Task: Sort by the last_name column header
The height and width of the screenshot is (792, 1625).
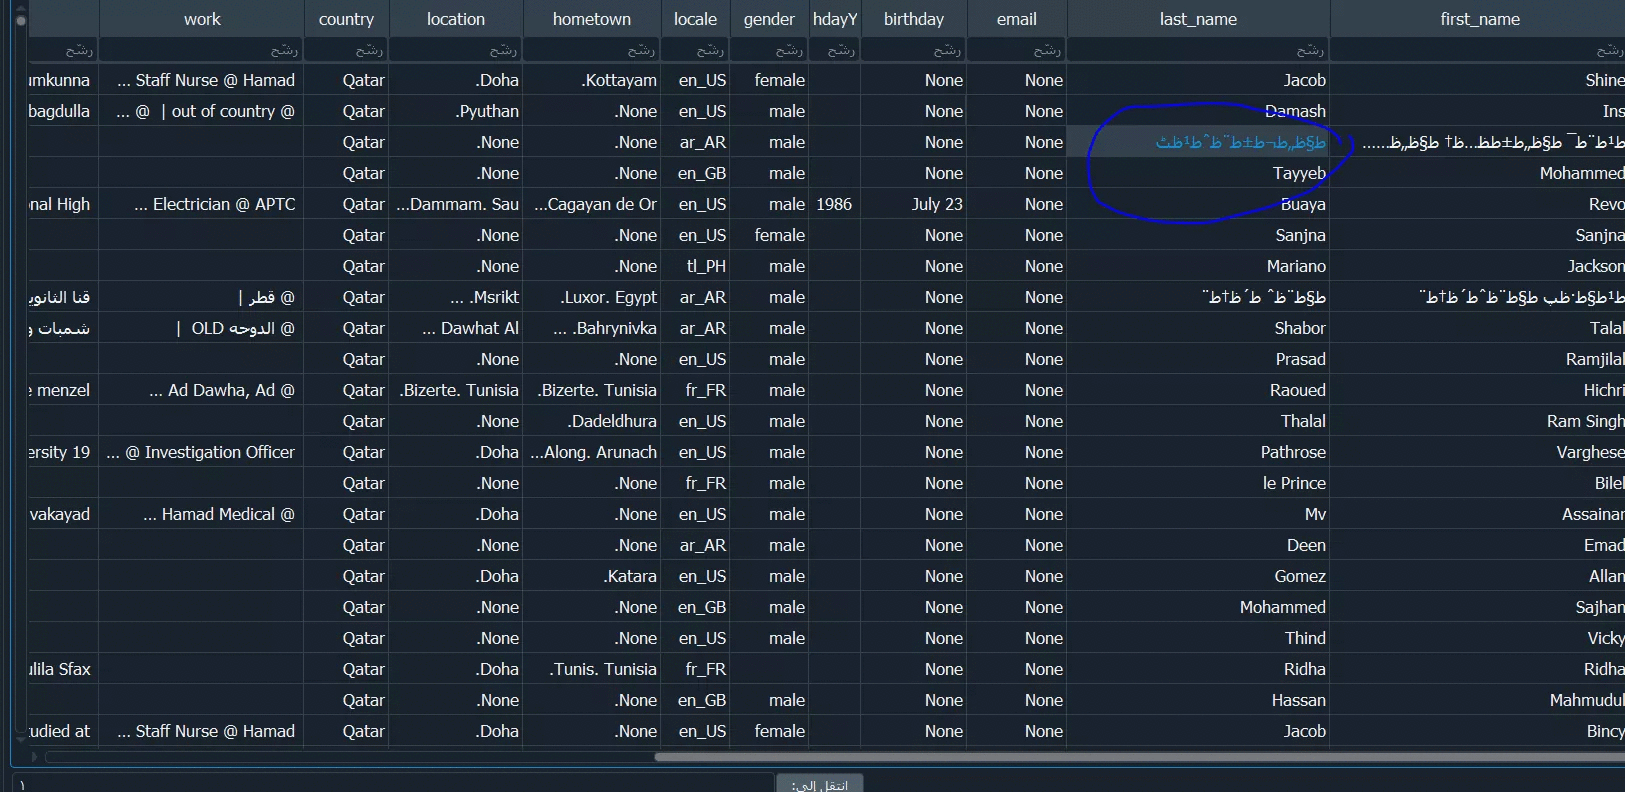Action: pyautogui.click(x=1198, y=19)
